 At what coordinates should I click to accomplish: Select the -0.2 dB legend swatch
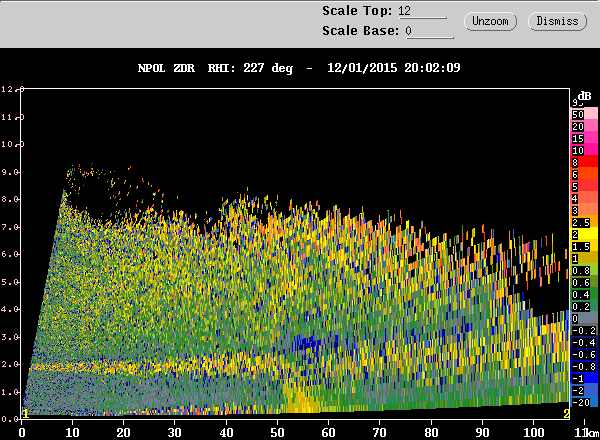[584, 331]
